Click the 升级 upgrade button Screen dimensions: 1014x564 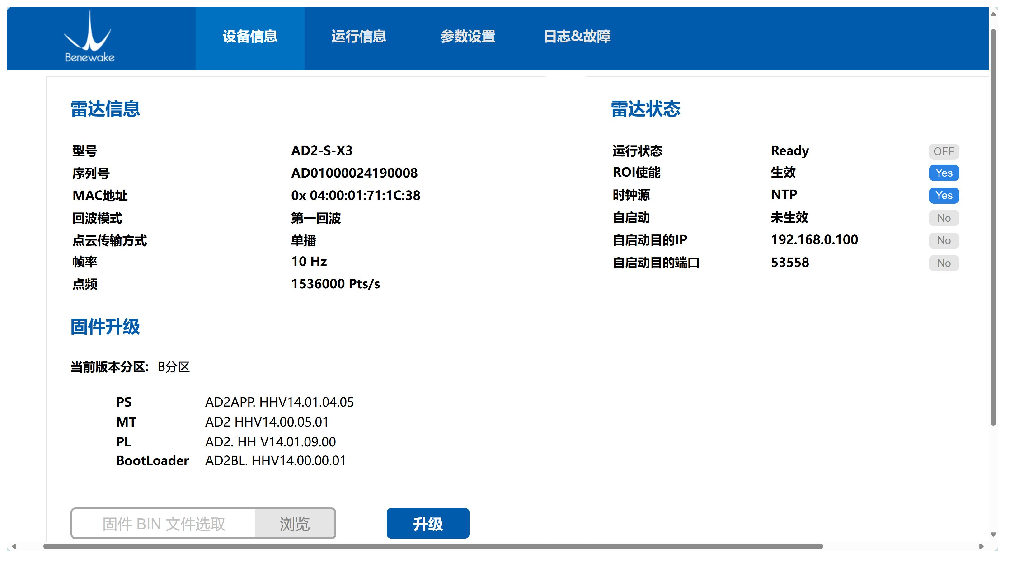tap(428, 523)
